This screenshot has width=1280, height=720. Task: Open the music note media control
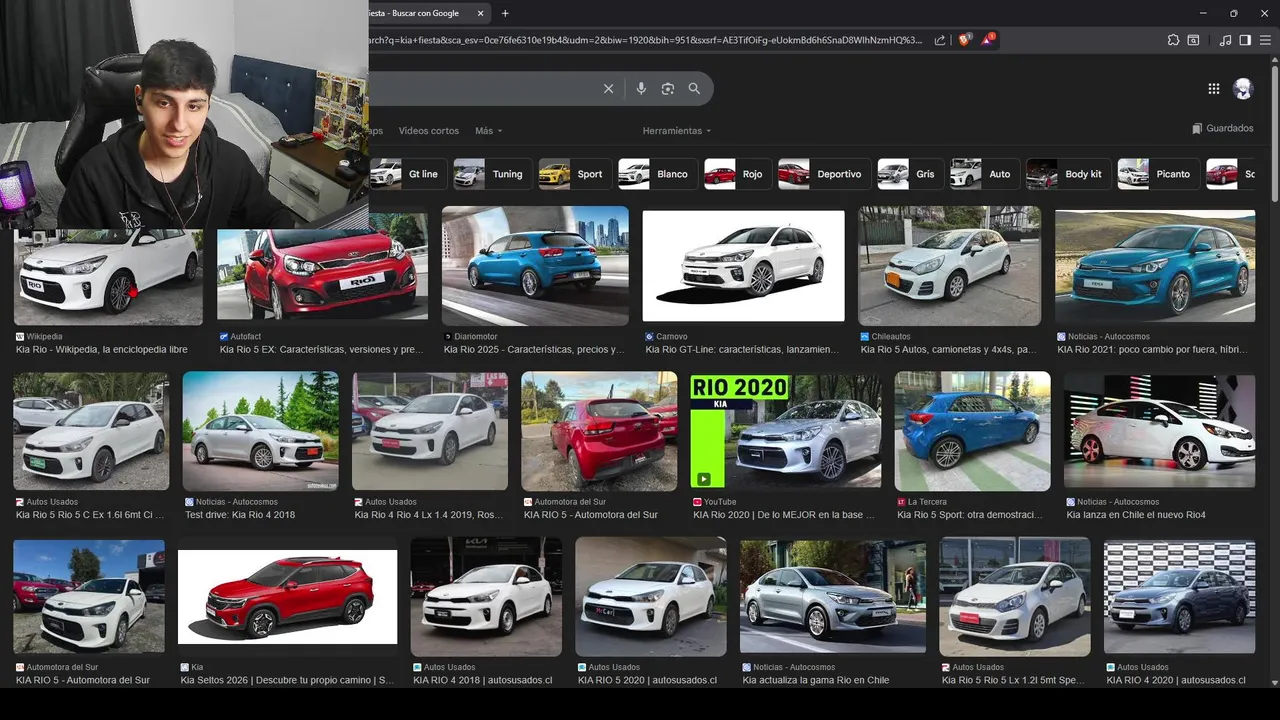click(1226, 40)
